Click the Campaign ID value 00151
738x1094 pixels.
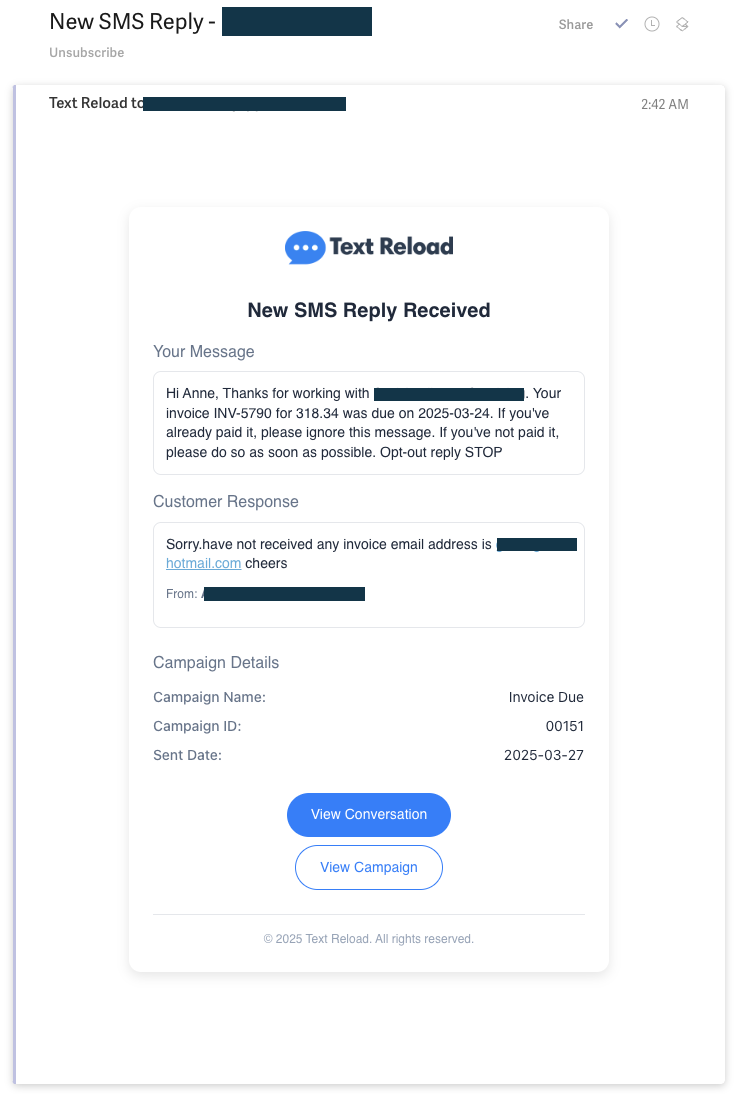(565, 726)
